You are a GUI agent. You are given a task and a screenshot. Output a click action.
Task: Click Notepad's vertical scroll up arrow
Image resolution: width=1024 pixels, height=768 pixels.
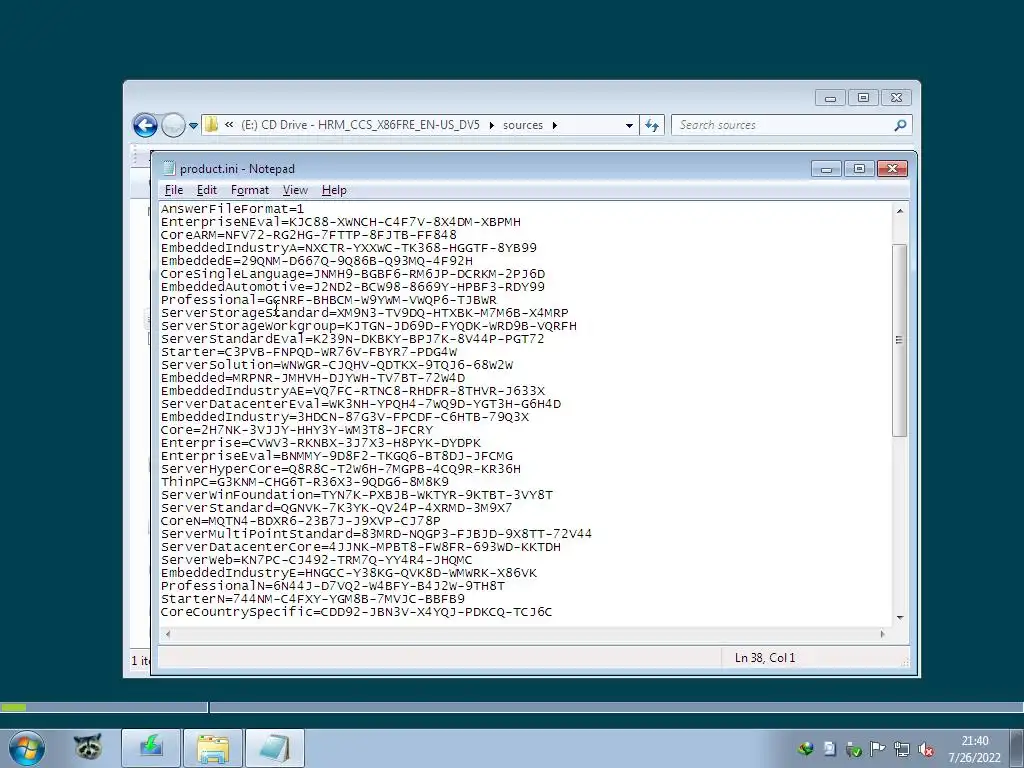[900, 211]
